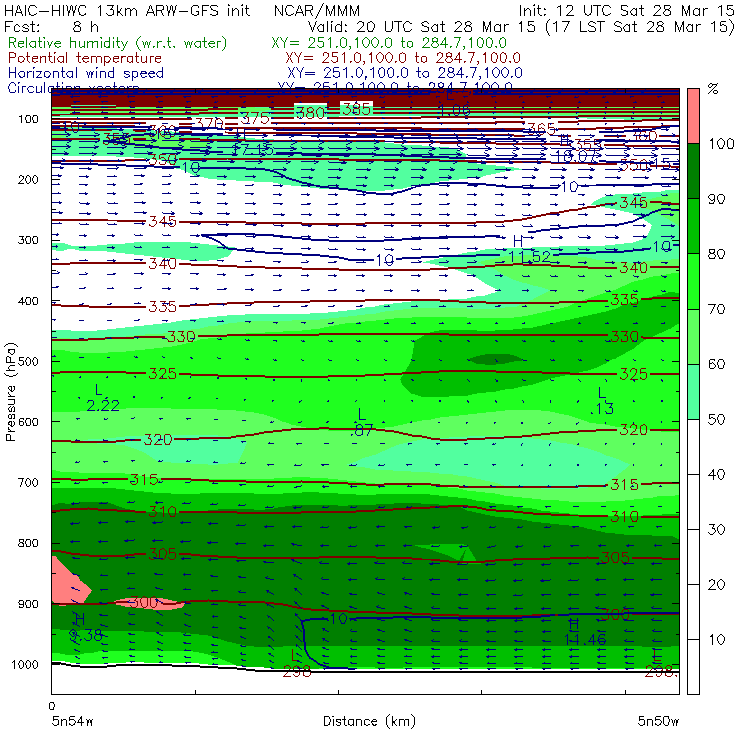Click the '40' label on the color bar
The height and width of the screenshot is (740, 740).
pos(716,474)
